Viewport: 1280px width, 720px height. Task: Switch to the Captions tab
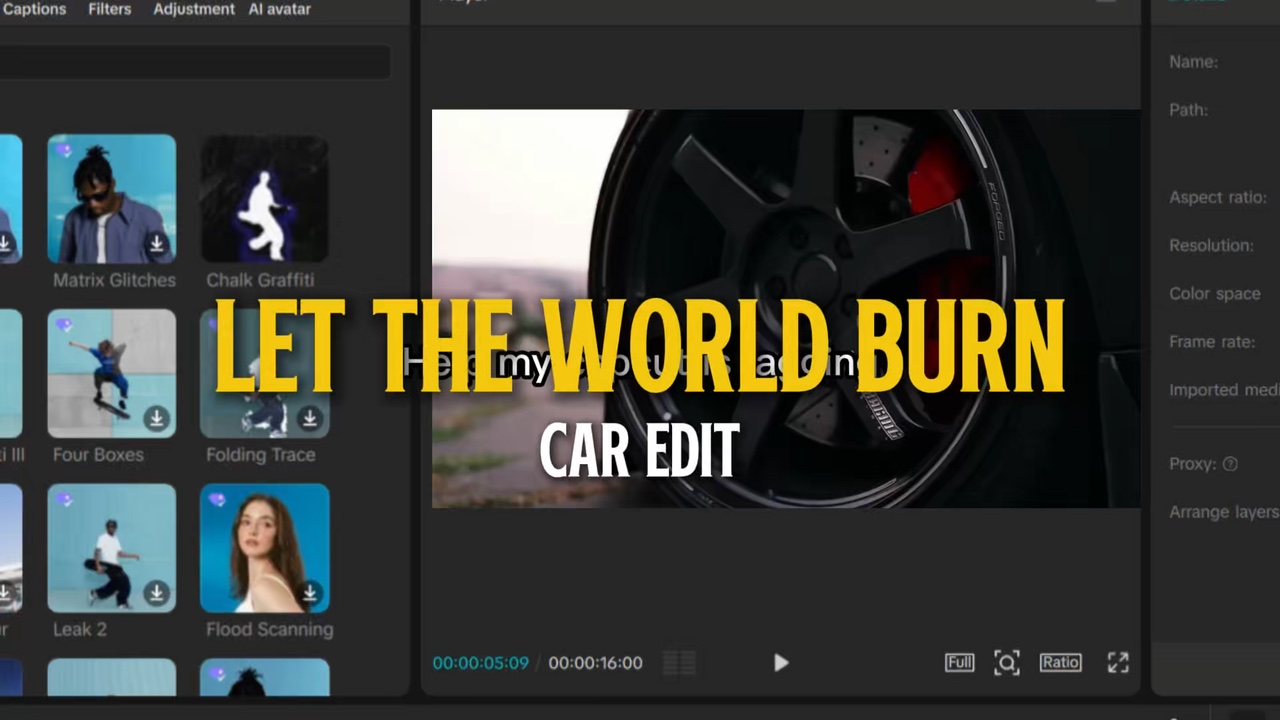tap(34, 9)
